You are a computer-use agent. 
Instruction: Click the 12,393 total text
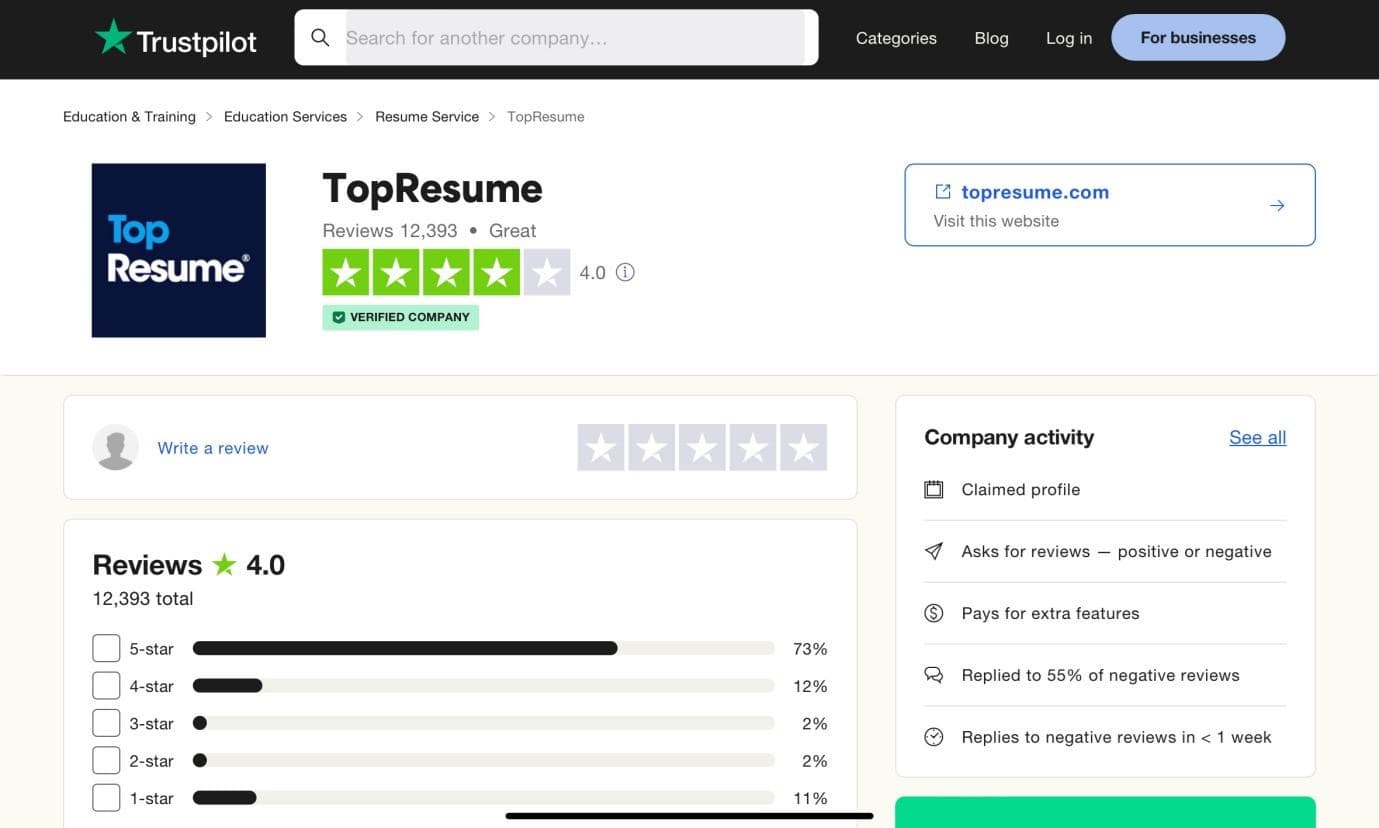143,599
